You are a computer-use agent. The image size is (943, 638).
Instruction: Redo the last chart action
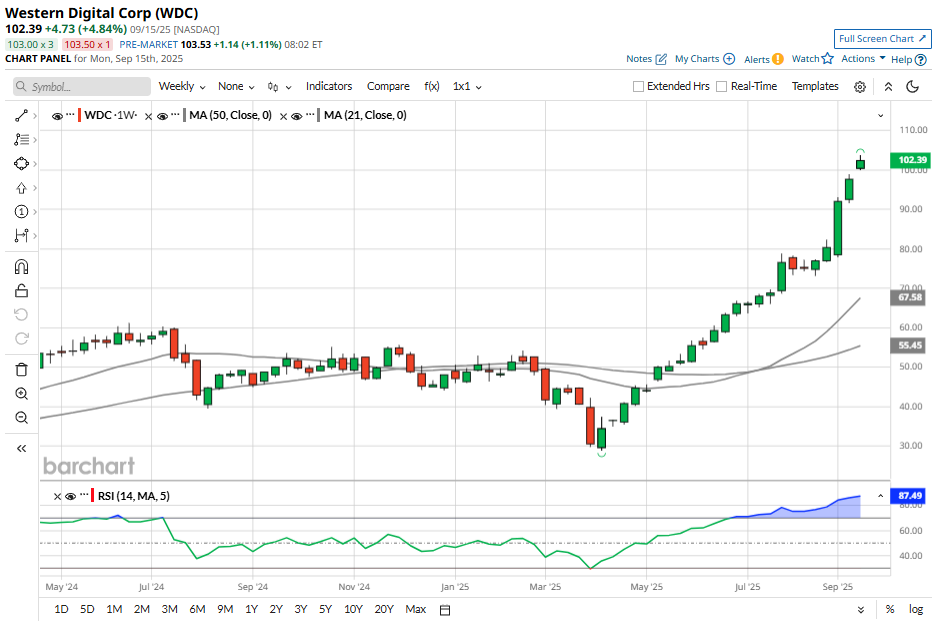(22, 339)
